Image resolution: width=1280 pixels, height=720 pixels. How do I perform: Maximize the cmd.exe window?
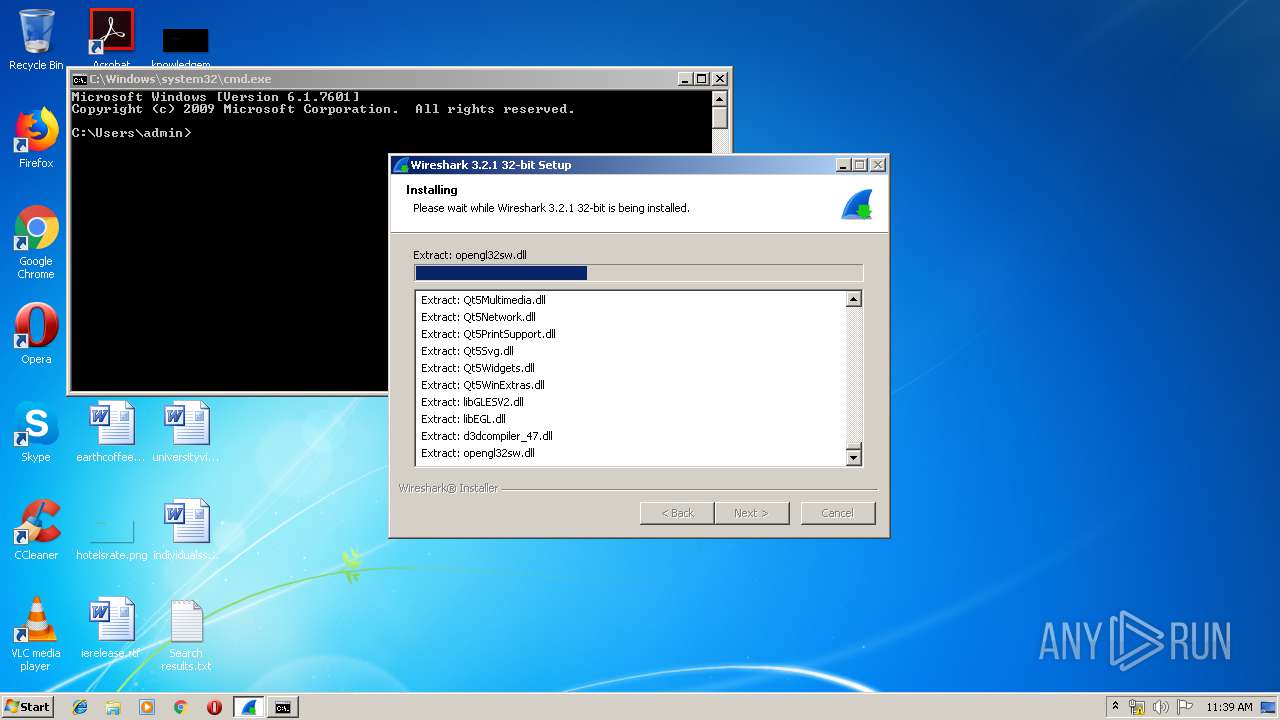pyautogui.click(x=702, y=79)
